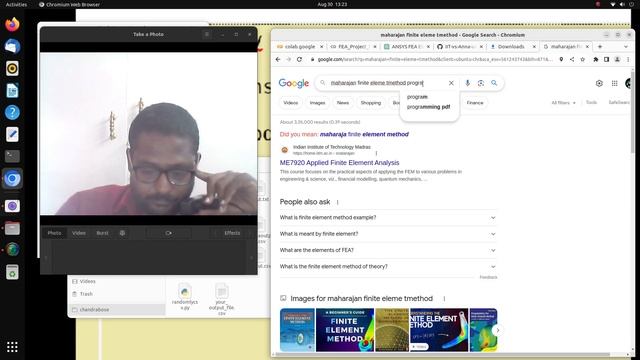The width and height of the screenshot is (640, 360).
Task: Open the tab search dropdown arrow
Action: click(626, 47)
